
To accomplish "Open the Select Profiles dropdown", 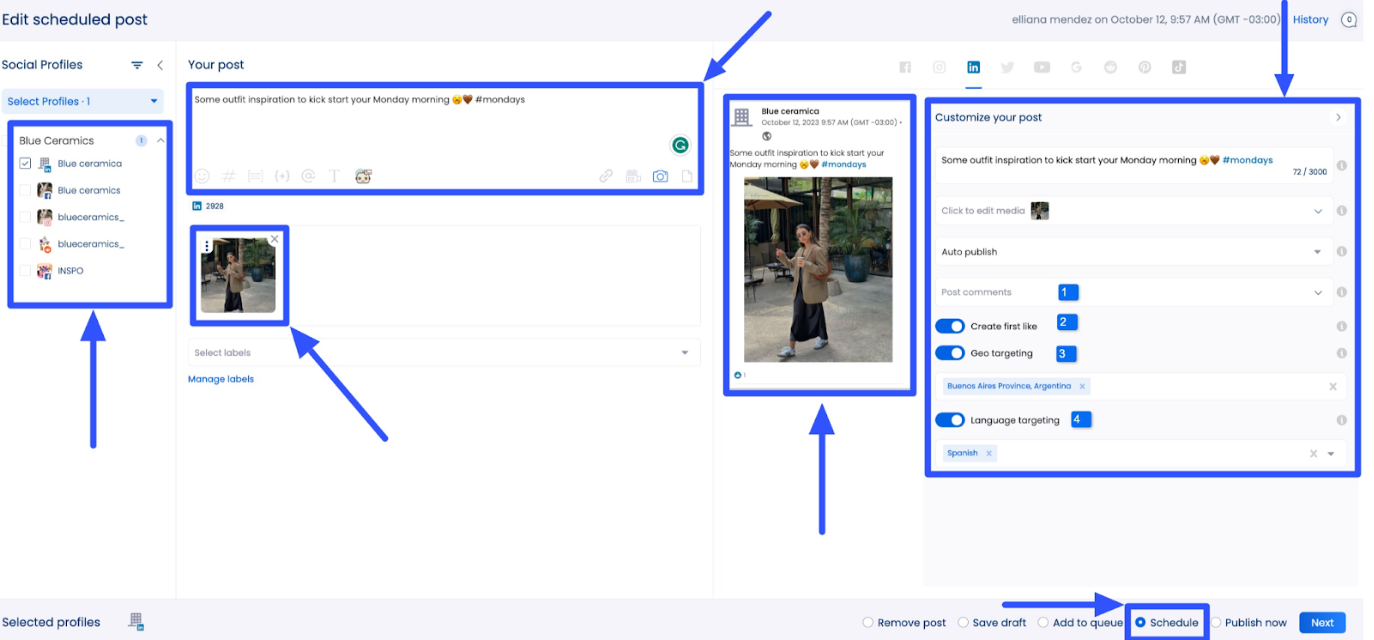I will click(83, 101).
